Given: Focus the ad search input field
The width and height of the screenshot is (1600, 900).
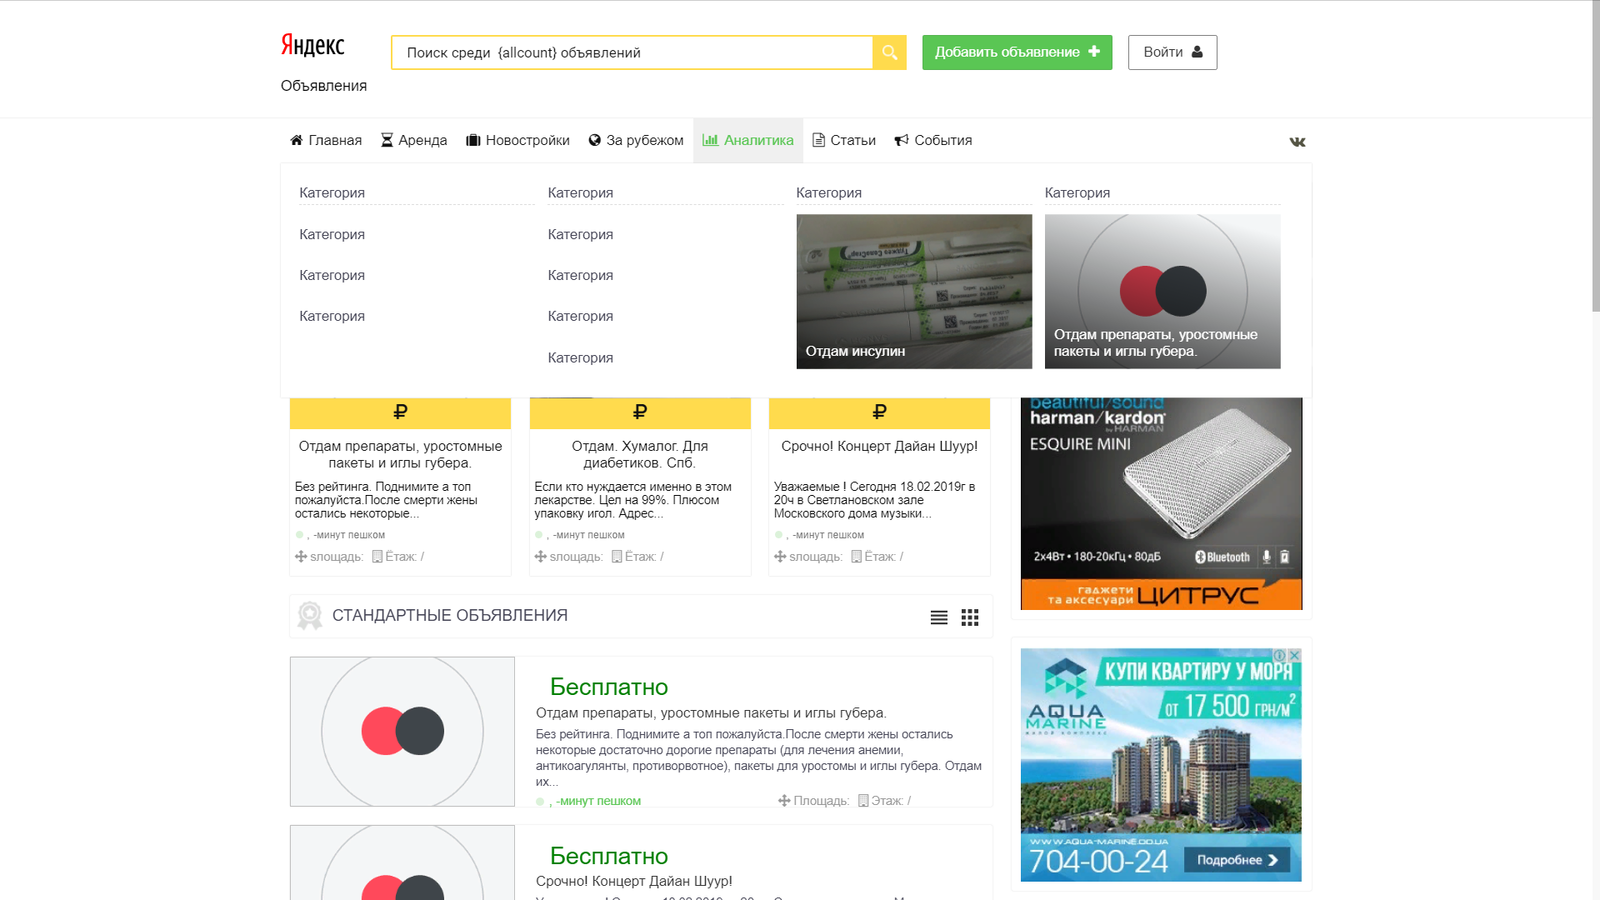Looking at the screenshot, I should click(x=632, y=52).
